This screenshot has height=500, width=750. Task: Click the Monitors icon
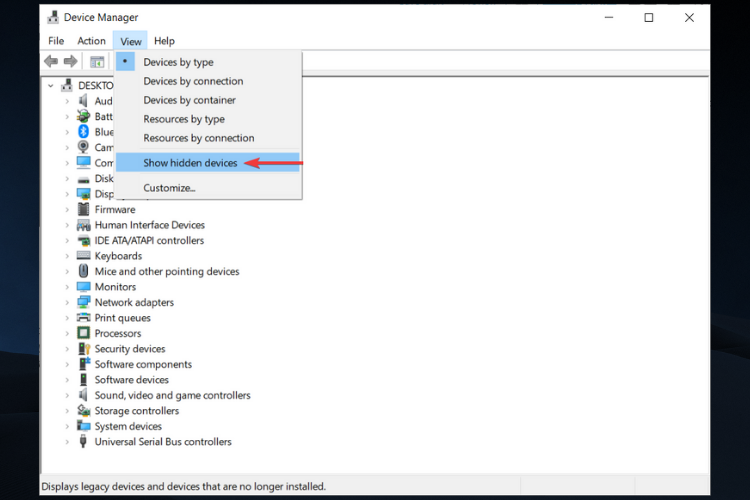(x=84, y=287)
